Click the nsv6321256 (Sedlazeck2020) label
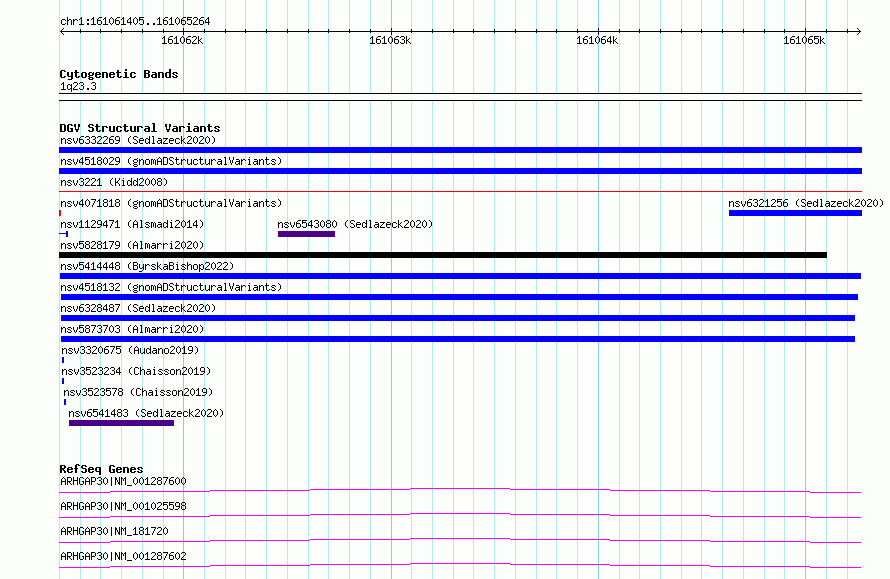This screenshot has height=579, width=890. [x=806, y=203]
